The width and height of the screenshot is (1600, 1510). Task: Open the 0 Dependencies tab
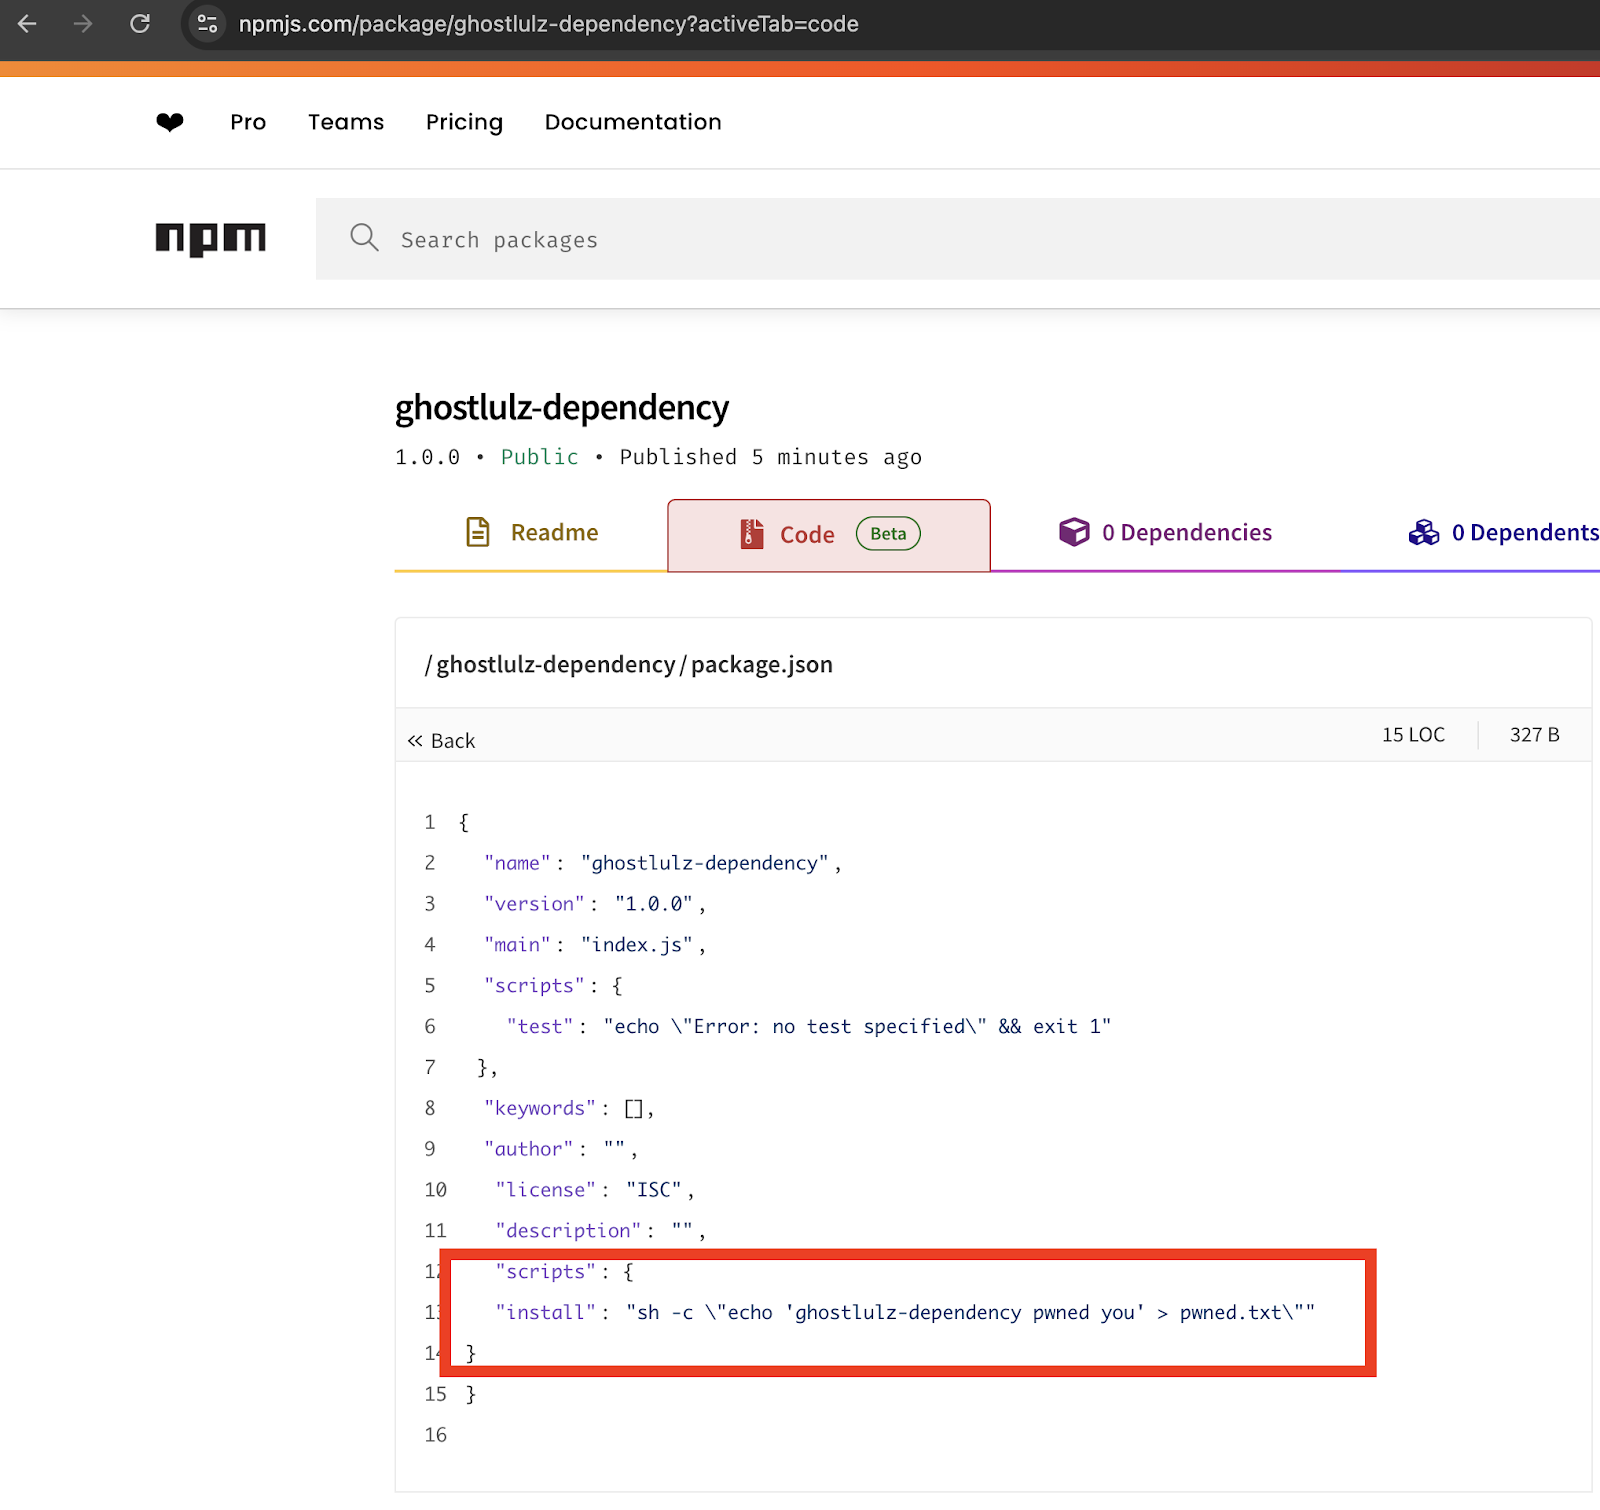1165,533
